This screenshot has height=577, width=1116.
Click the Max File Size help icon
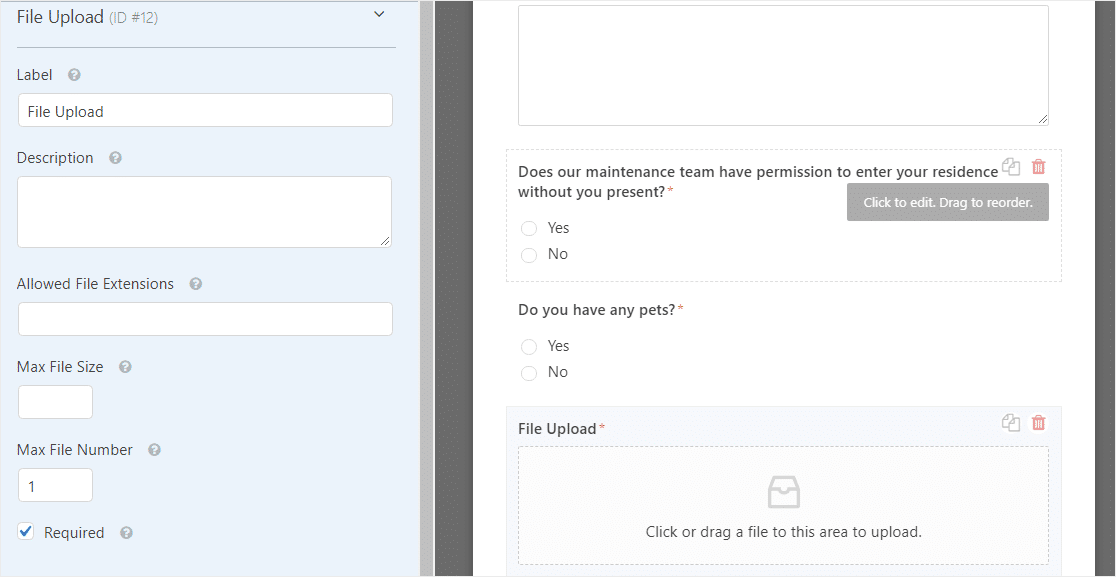125,367
